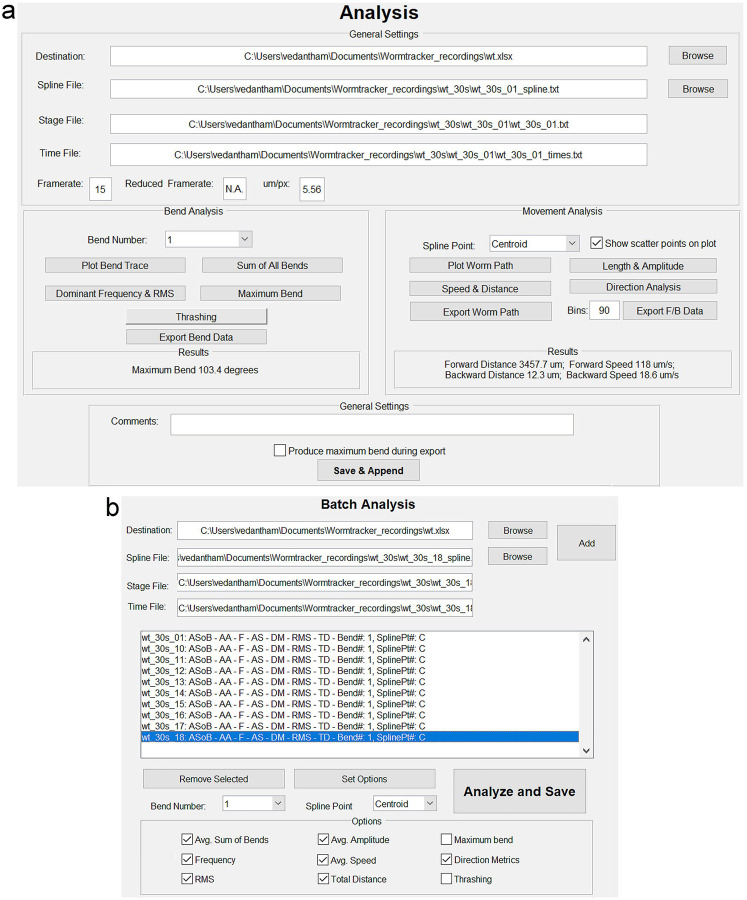Click Direction Analysis button
747x900 pixels.
point(643,286)
